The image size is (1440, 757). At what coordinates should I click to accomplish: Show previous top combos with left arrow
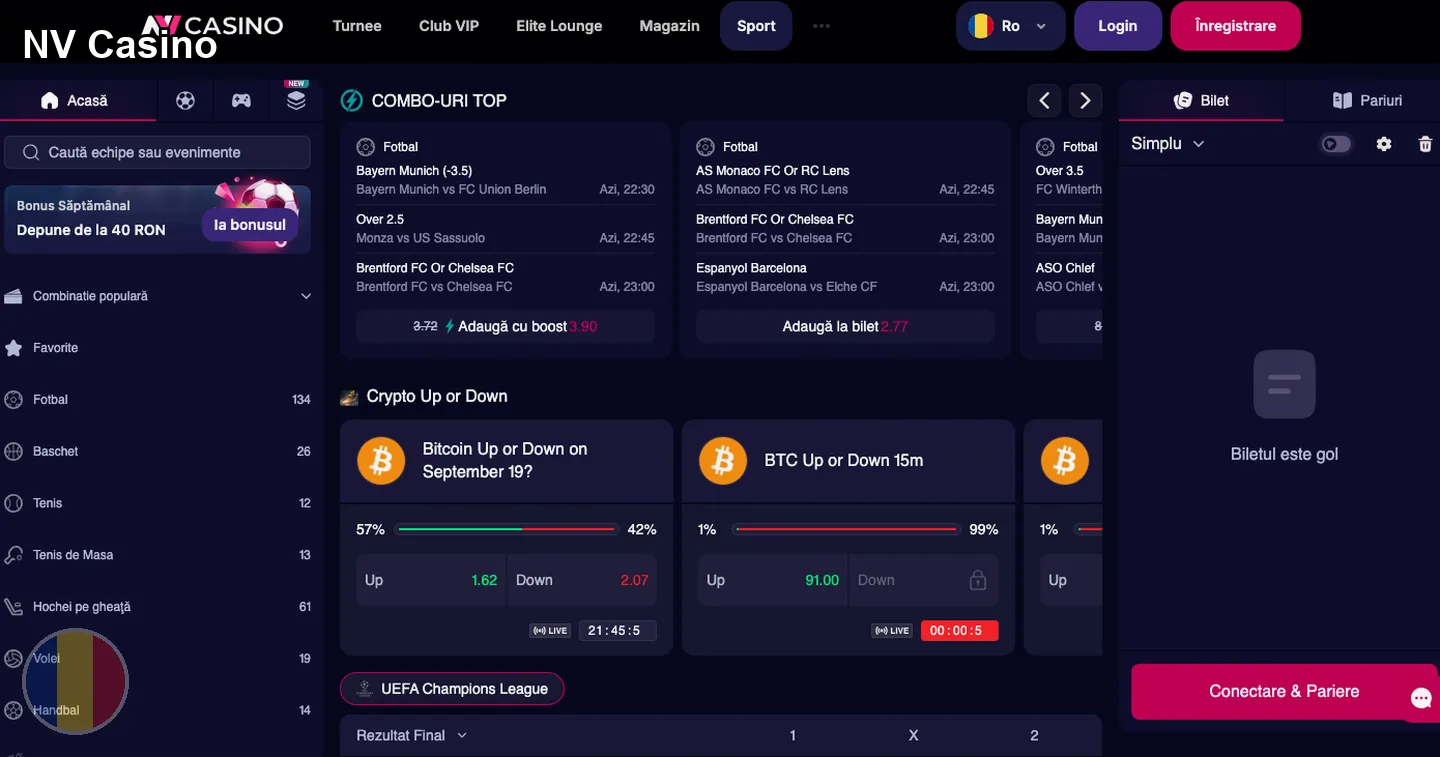(1044, 100)
